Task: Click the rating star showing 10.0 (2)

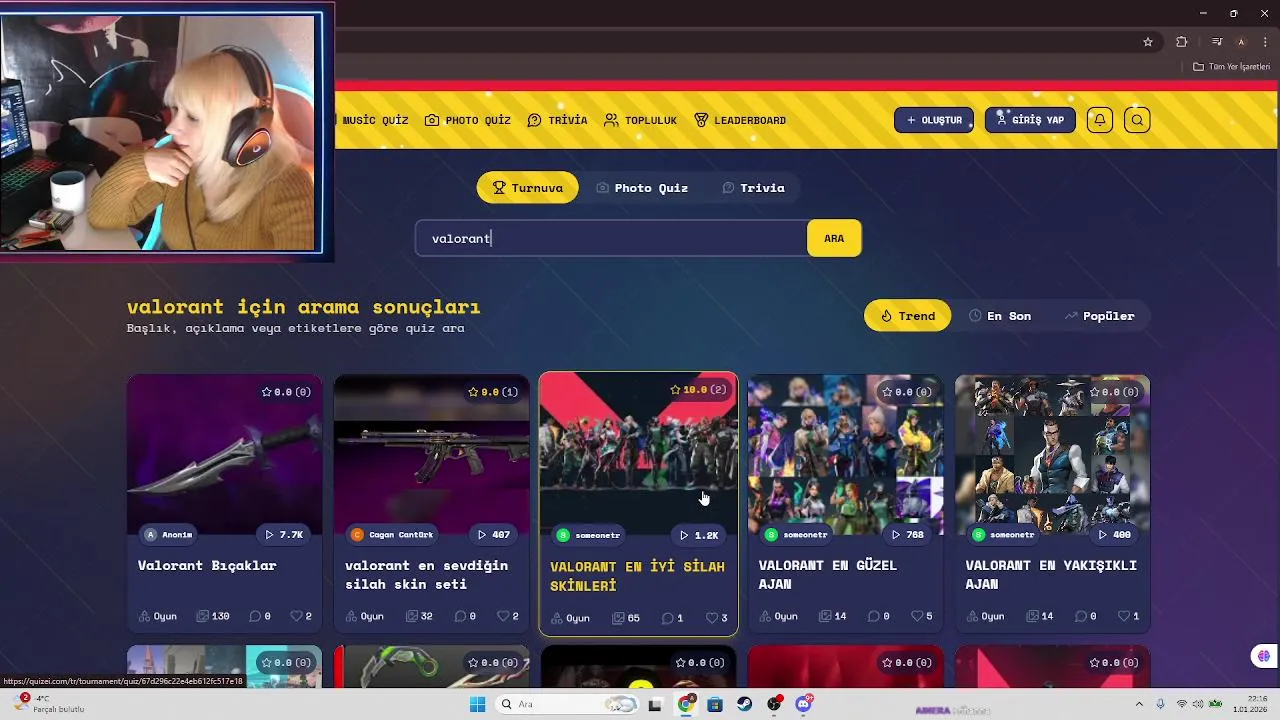Action: pos(675,390)
